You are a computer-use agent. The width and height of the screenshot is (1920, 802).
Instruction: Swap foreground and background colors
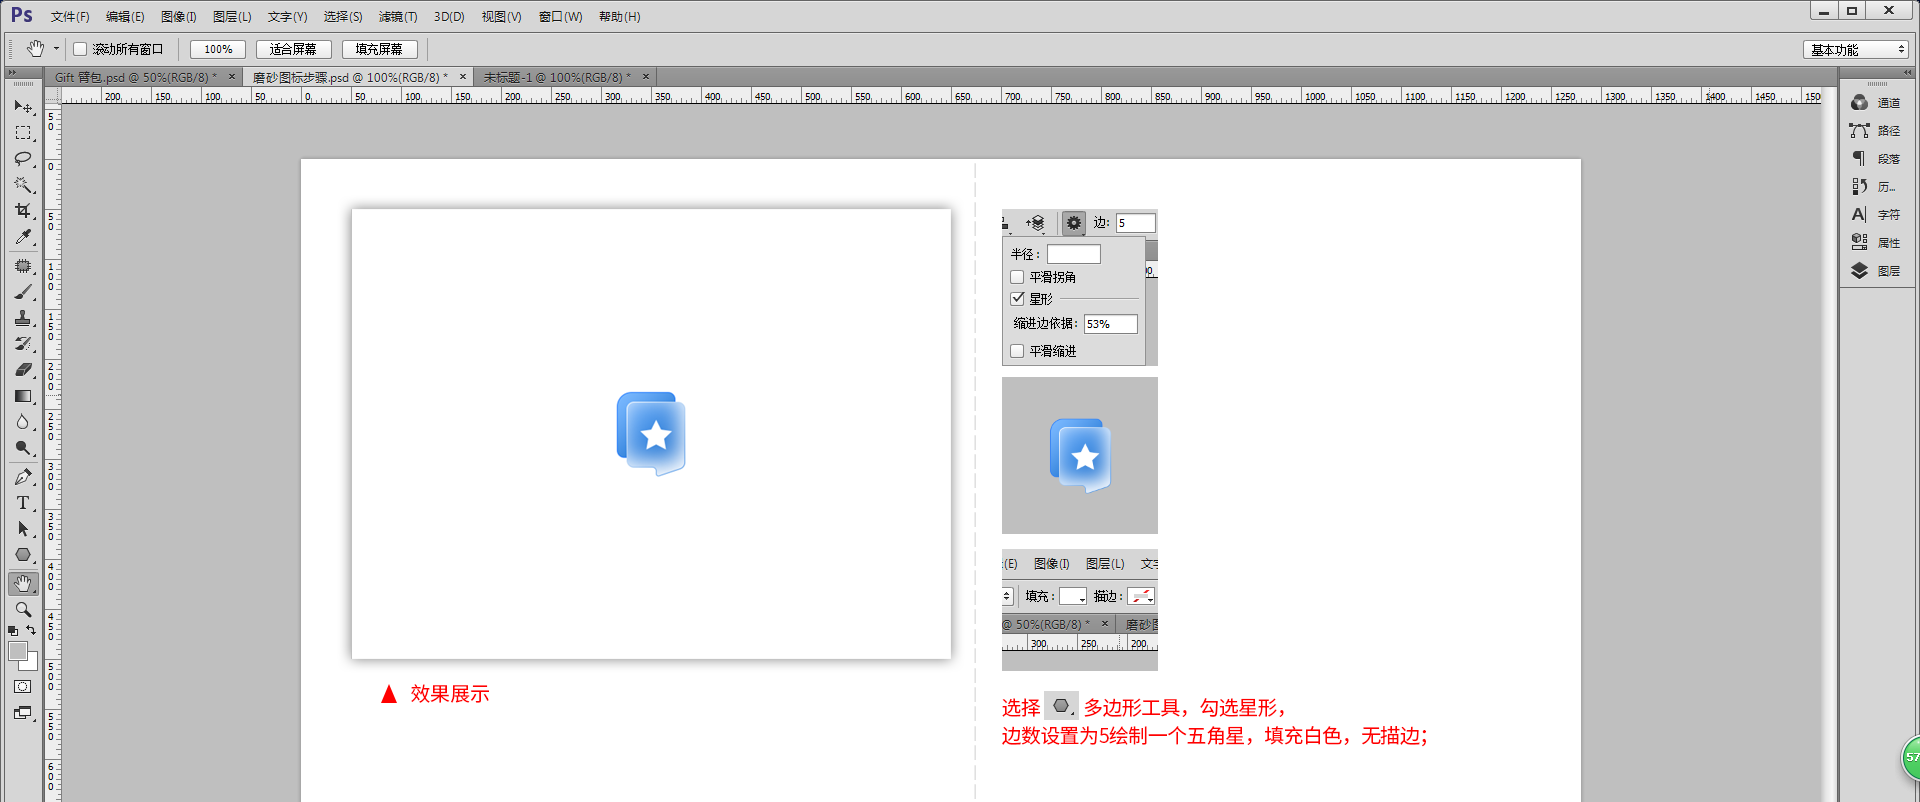(x=31, y=630)
